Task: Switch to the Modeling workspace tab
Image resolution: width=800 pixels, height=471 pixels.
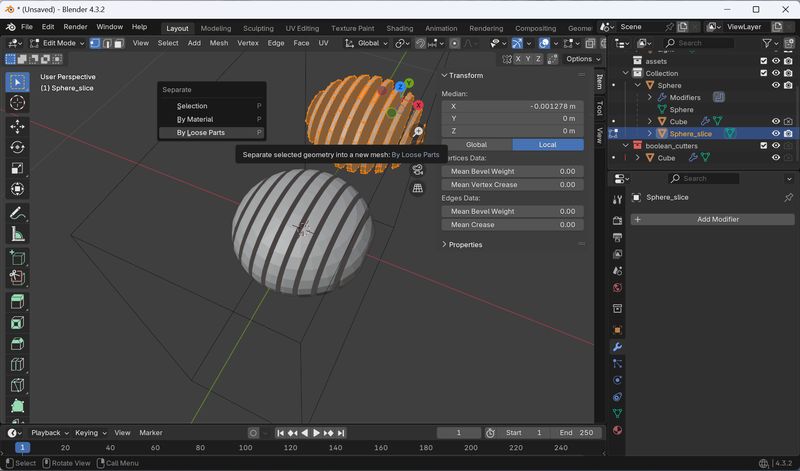Action: (x=216, y=29)
